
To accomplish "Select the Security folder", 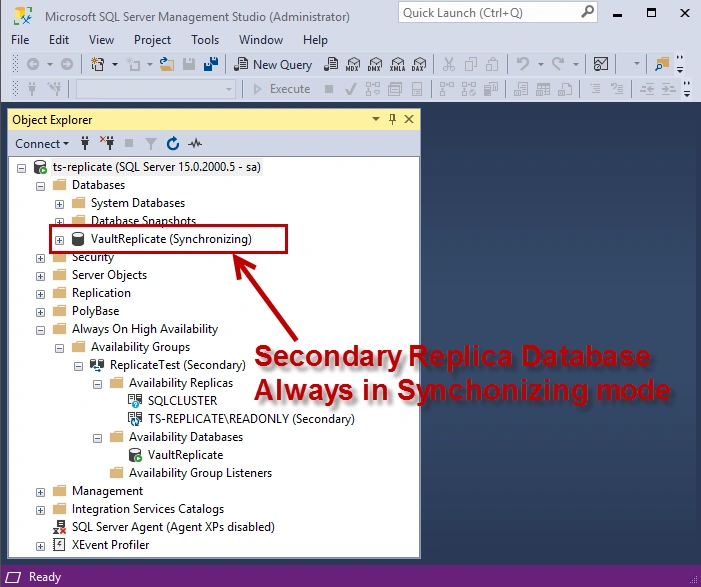I will tap(93, 258).
